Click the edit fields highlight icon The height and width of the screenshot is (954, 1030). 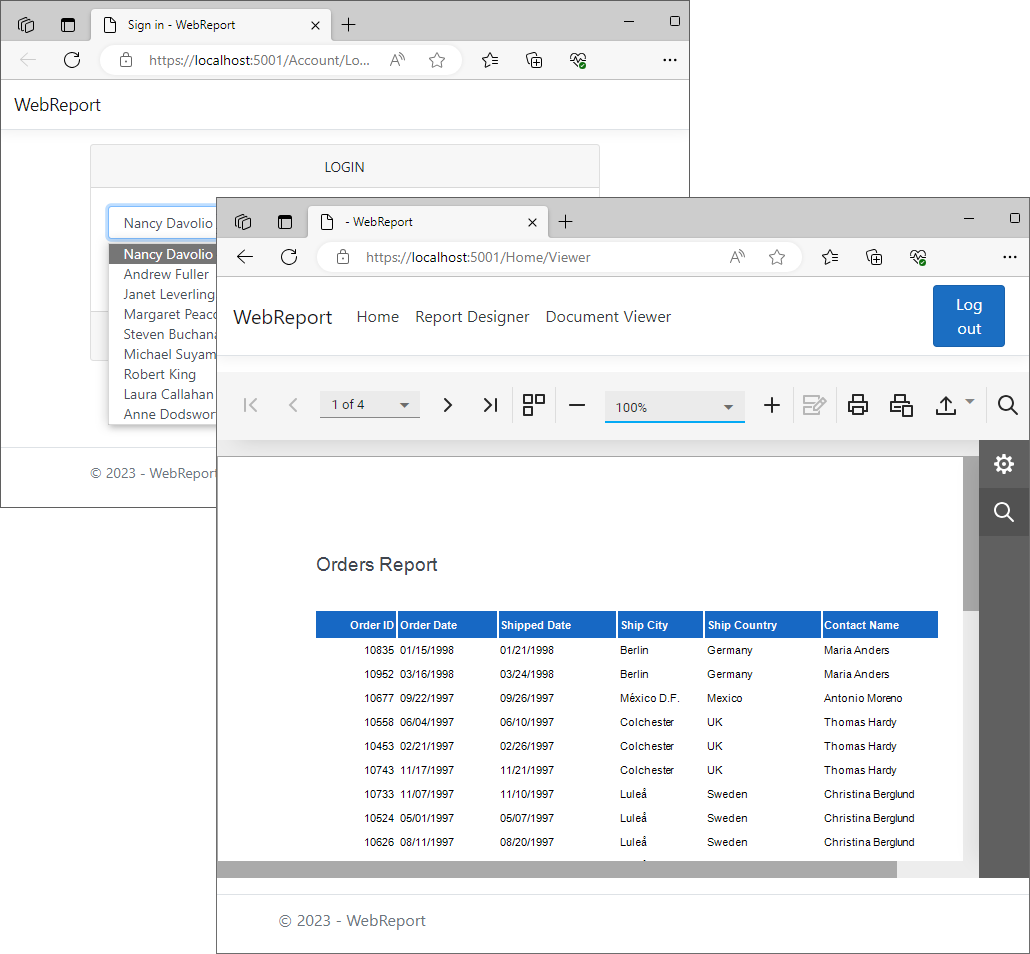pyautogui.click(x=815, y=405)
